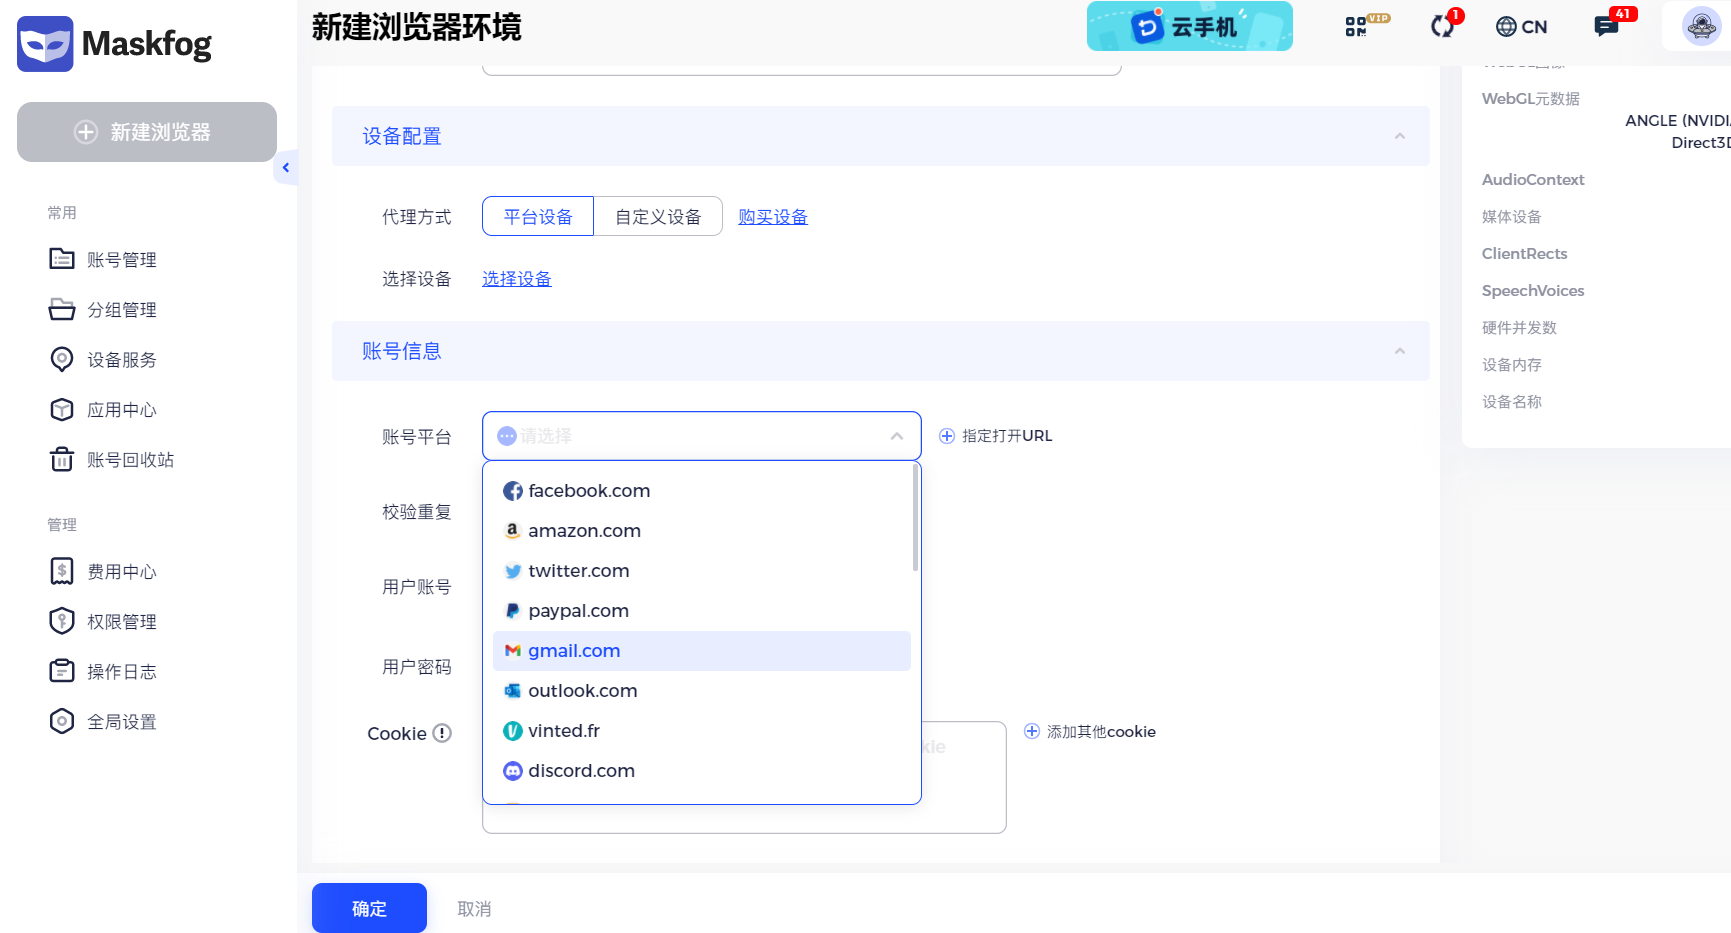Open 账号回收站 in the sidebar
1731x933 pixels.
click(112, 460)
